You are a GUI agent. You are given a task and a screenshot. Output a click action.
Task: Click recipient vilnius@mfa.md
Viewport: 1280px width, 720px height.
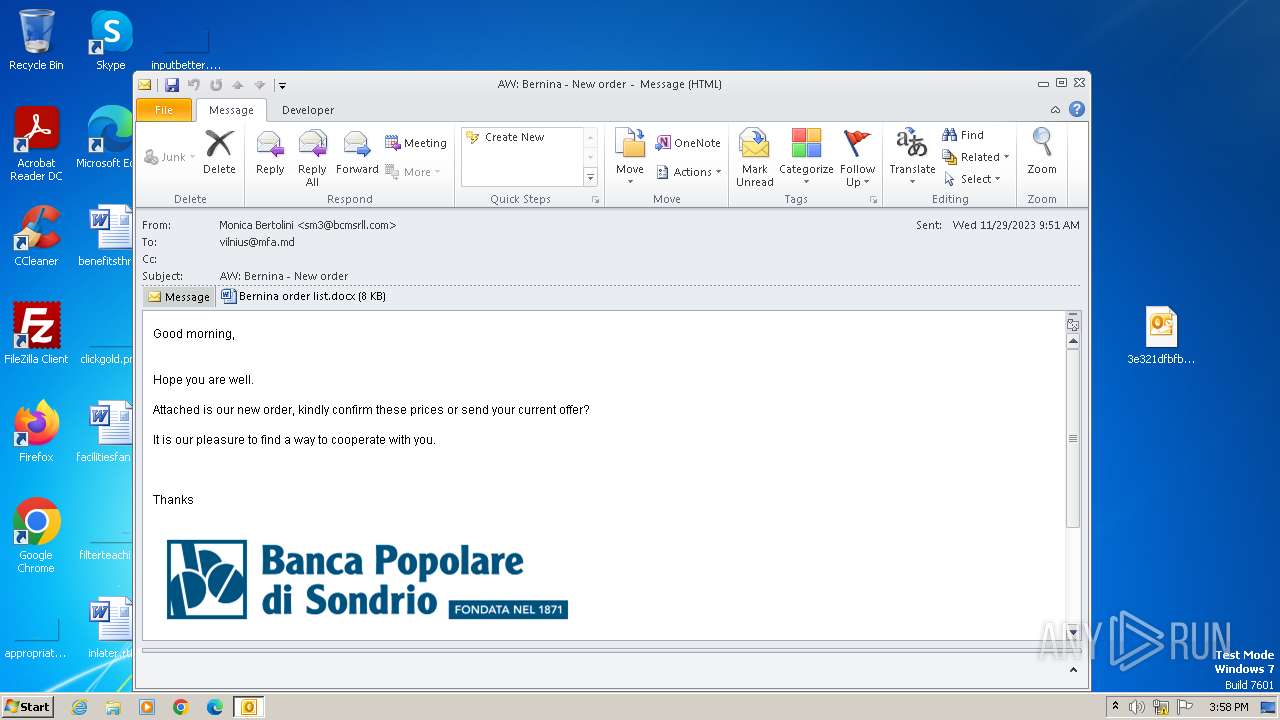(257, 242)
